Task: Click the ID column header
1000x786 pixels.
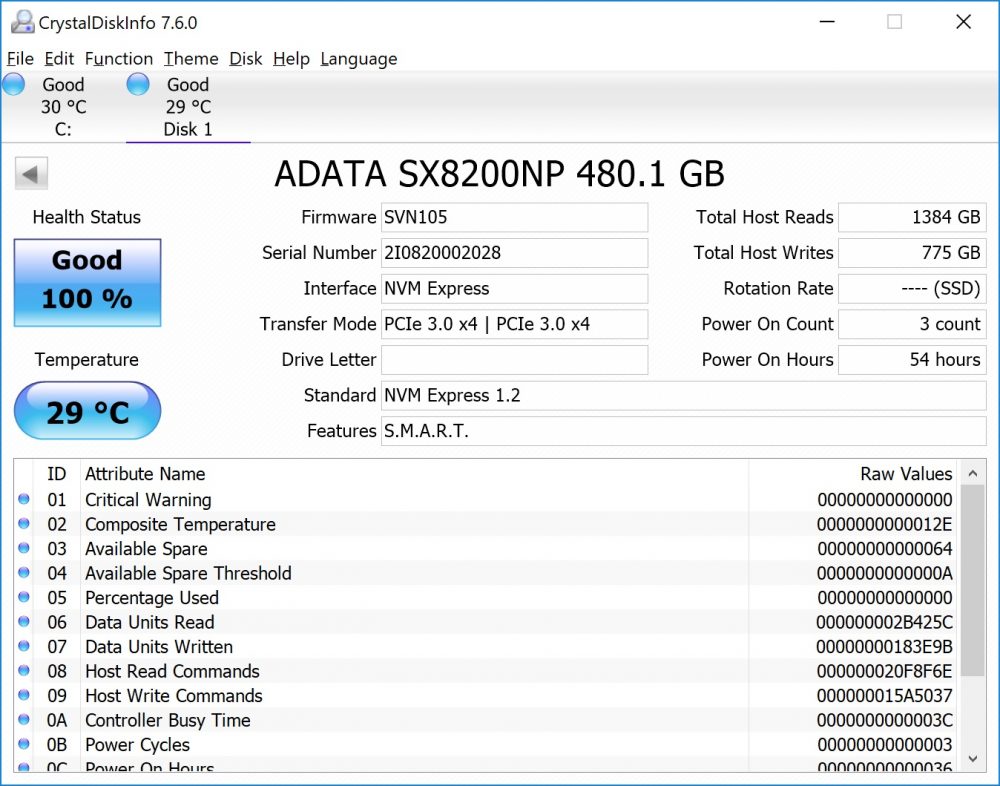Action: coord(57,474)
